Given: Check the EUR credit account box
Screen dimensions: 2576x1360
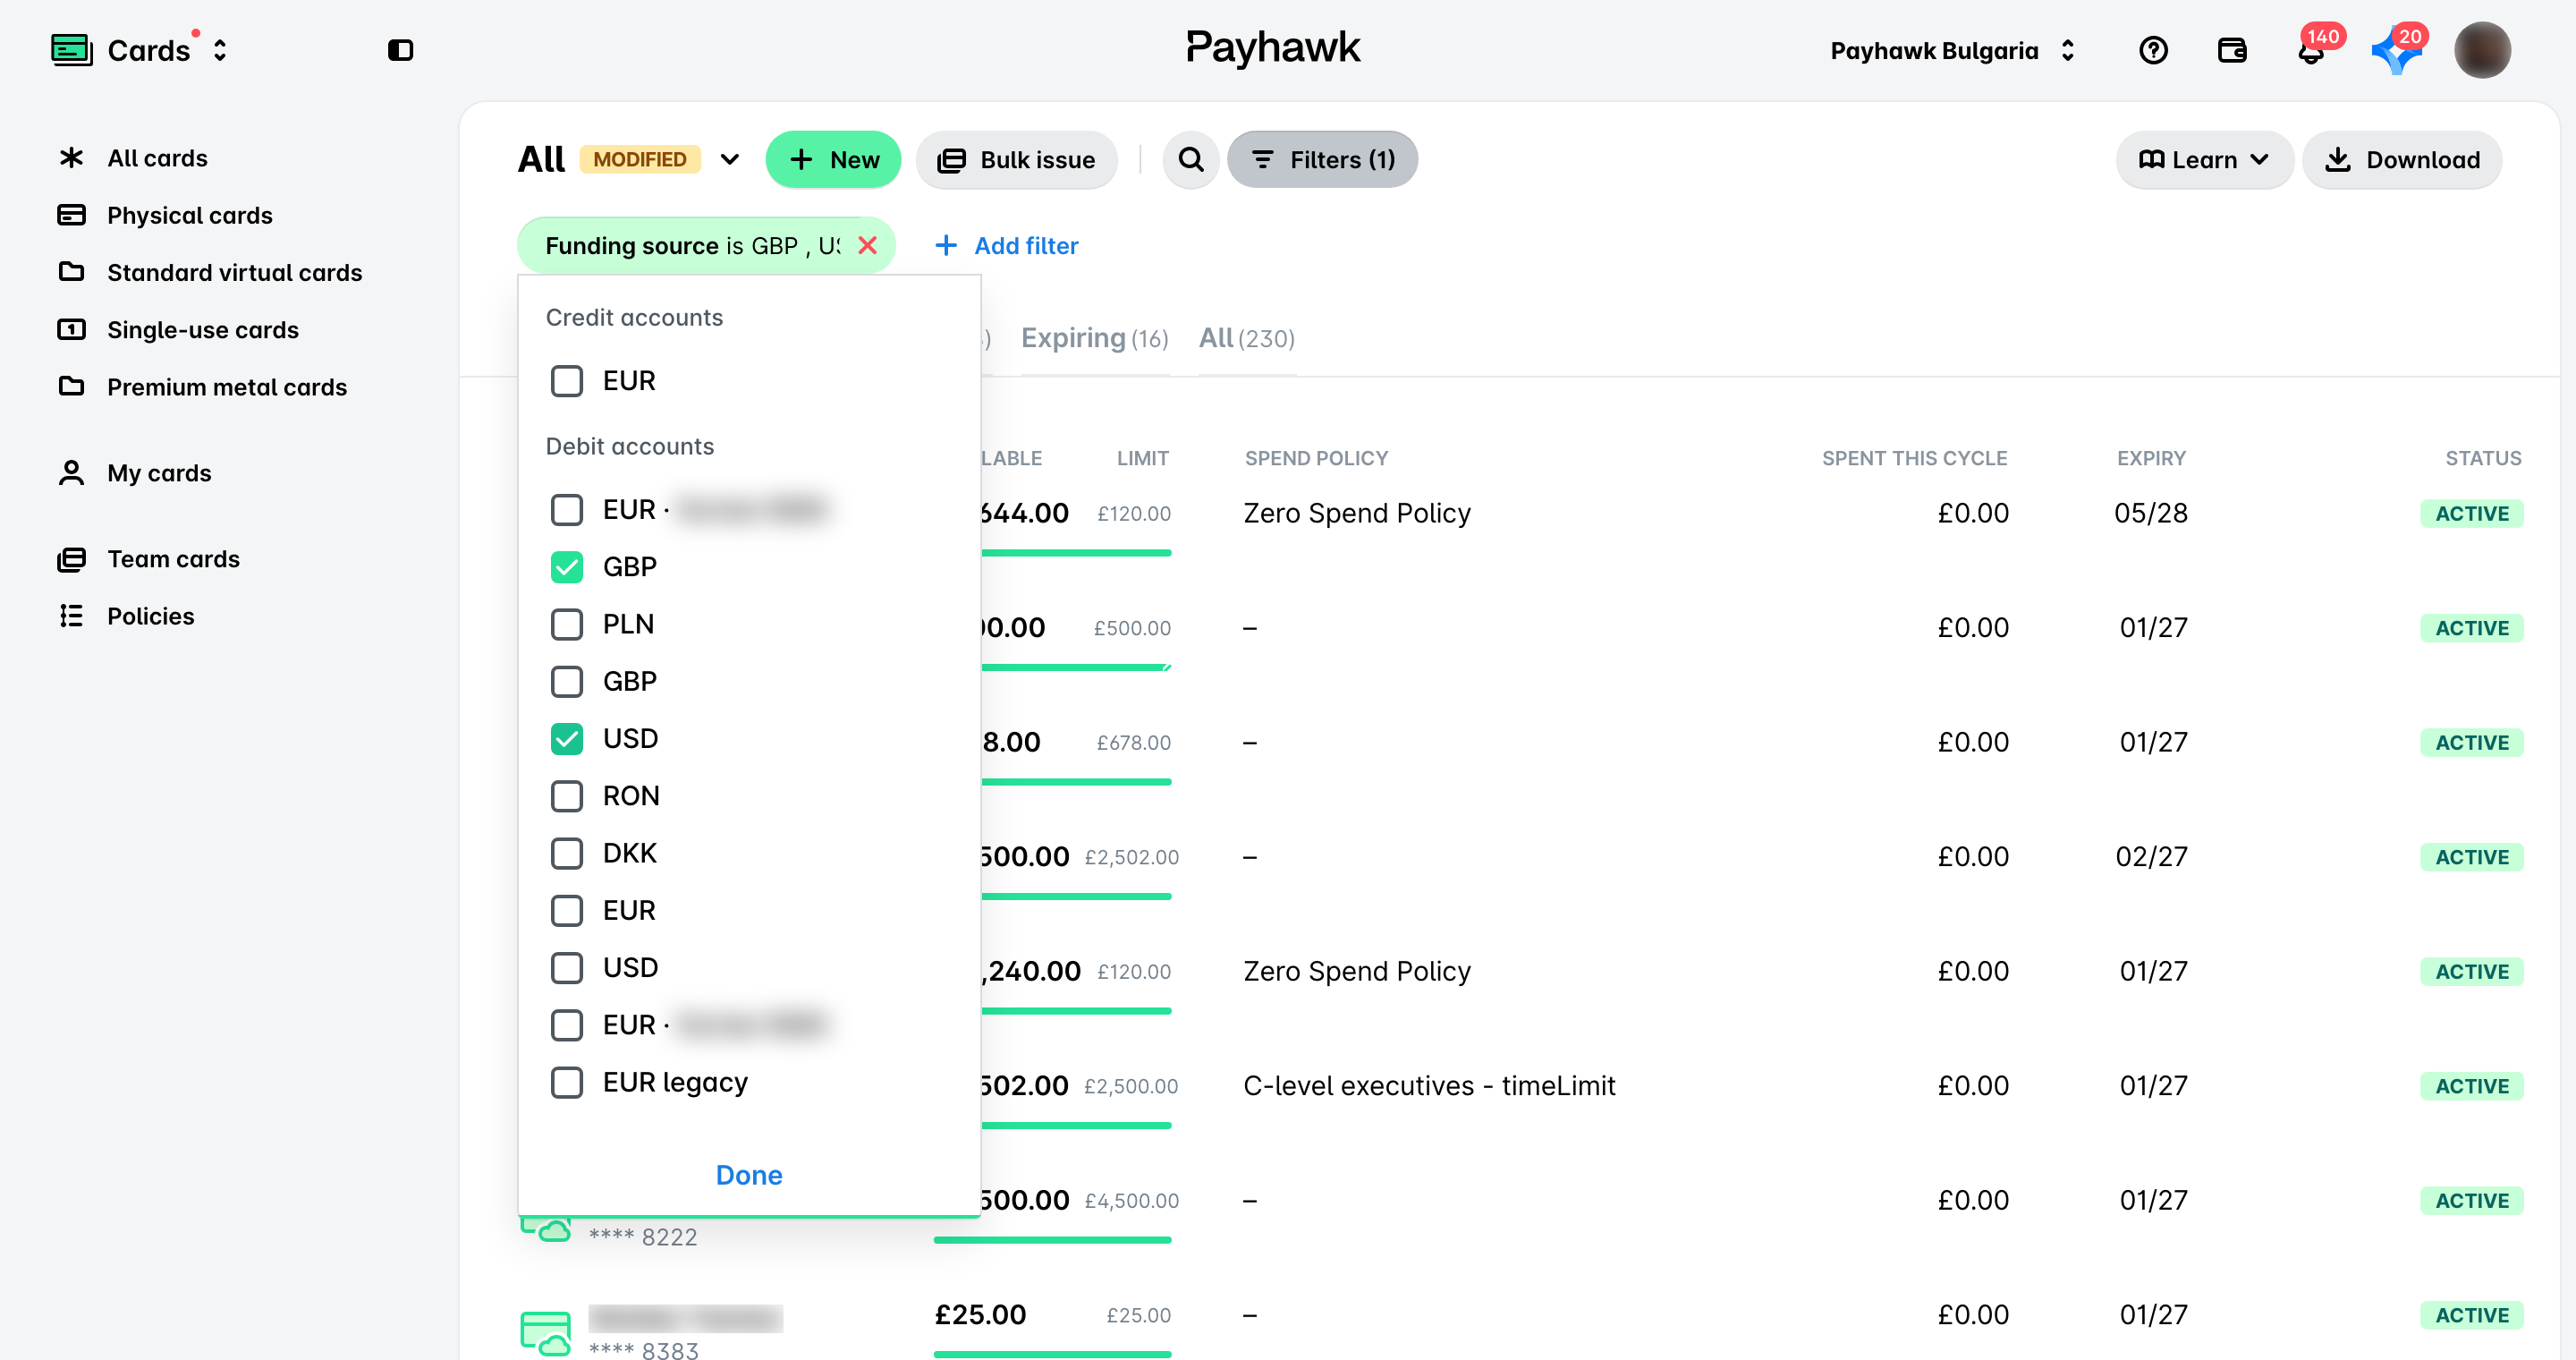Looking at the screenshot, I should [566, 380].
